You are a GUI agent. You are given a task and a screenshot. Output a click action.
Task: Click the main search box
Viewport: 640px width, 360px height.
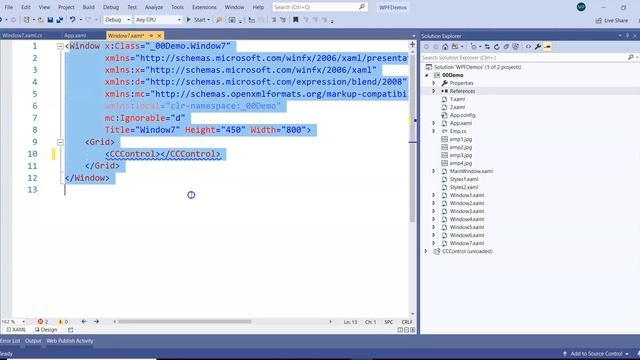[320, 7]
